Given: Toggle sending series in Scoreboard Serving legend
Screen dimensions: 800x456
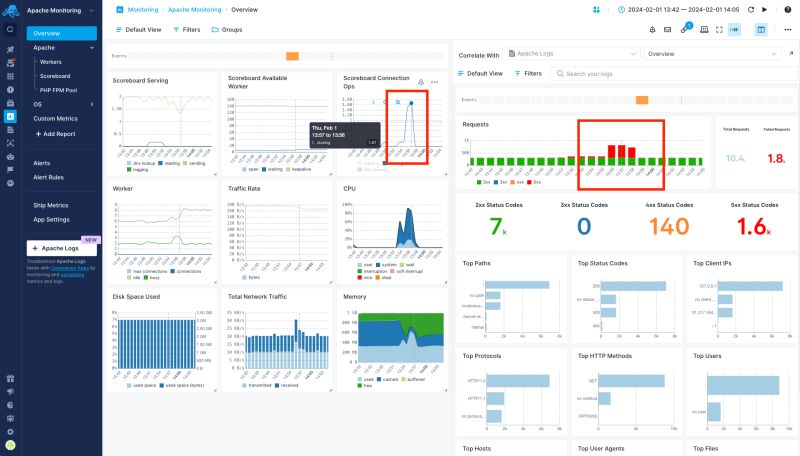Looking at the screenshot, I should [x=194, y=163].
